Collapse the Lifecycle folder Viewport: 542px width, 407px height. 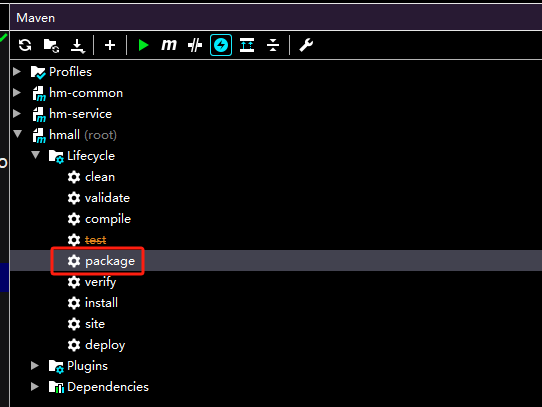click(35, 155)
